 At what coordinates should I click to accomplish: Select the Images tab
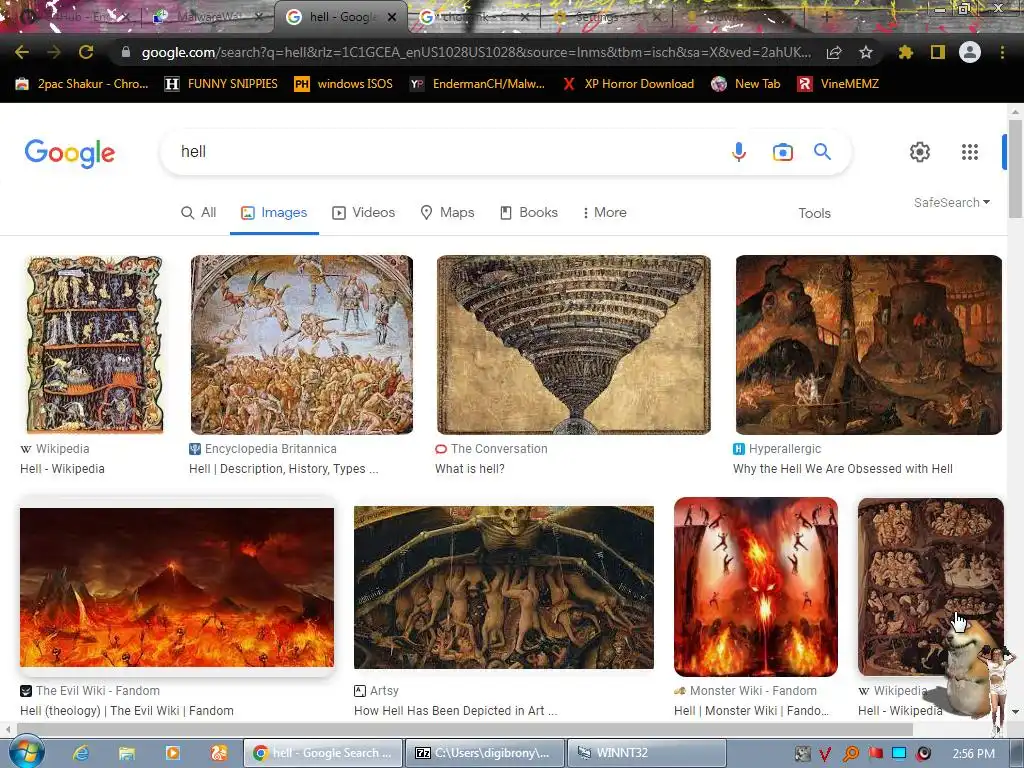pyautogui.click(x=274, y=213)
